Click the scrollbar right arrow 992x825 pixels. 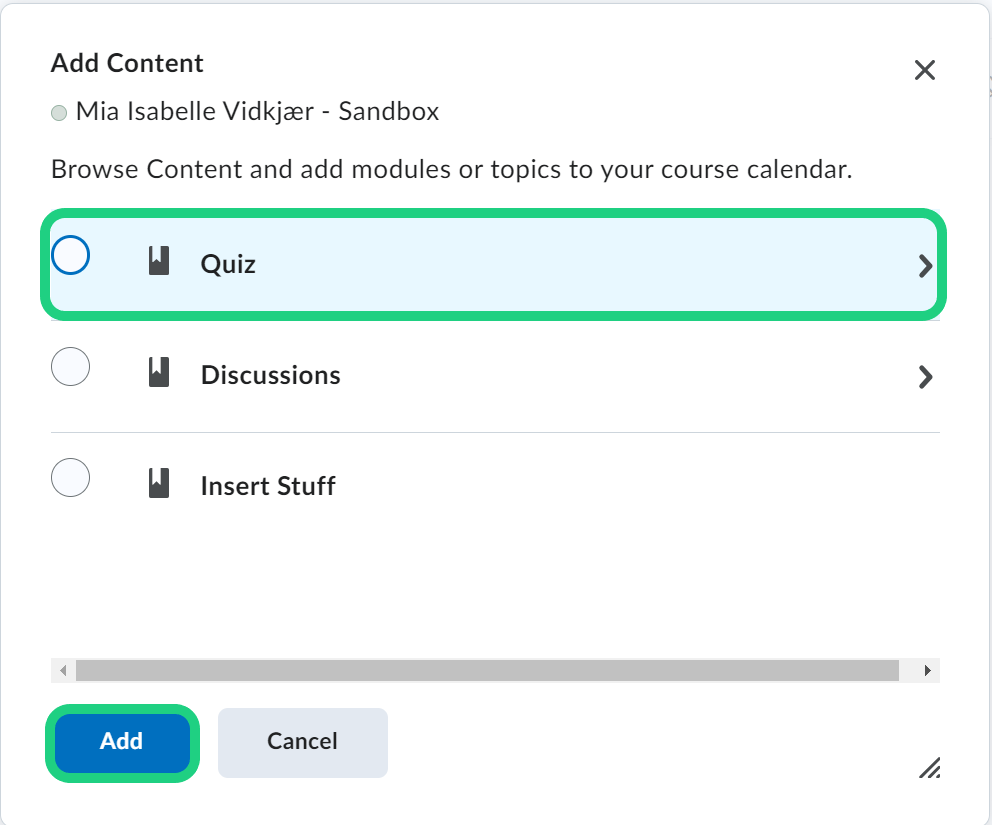pyautogui.click(x=928, y=670)
